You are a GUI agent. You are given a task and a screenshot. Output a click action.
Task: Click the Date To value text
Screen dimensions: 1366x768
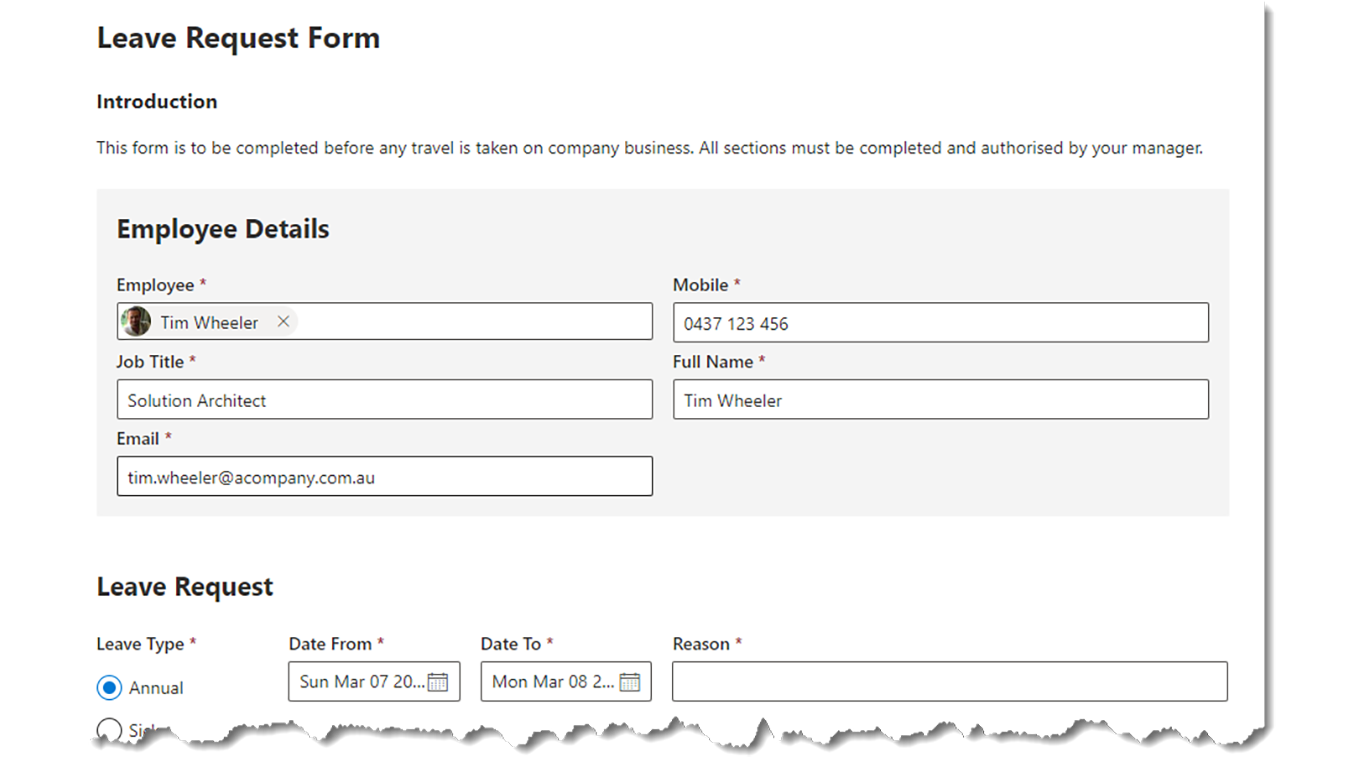[x=553, y=682]
